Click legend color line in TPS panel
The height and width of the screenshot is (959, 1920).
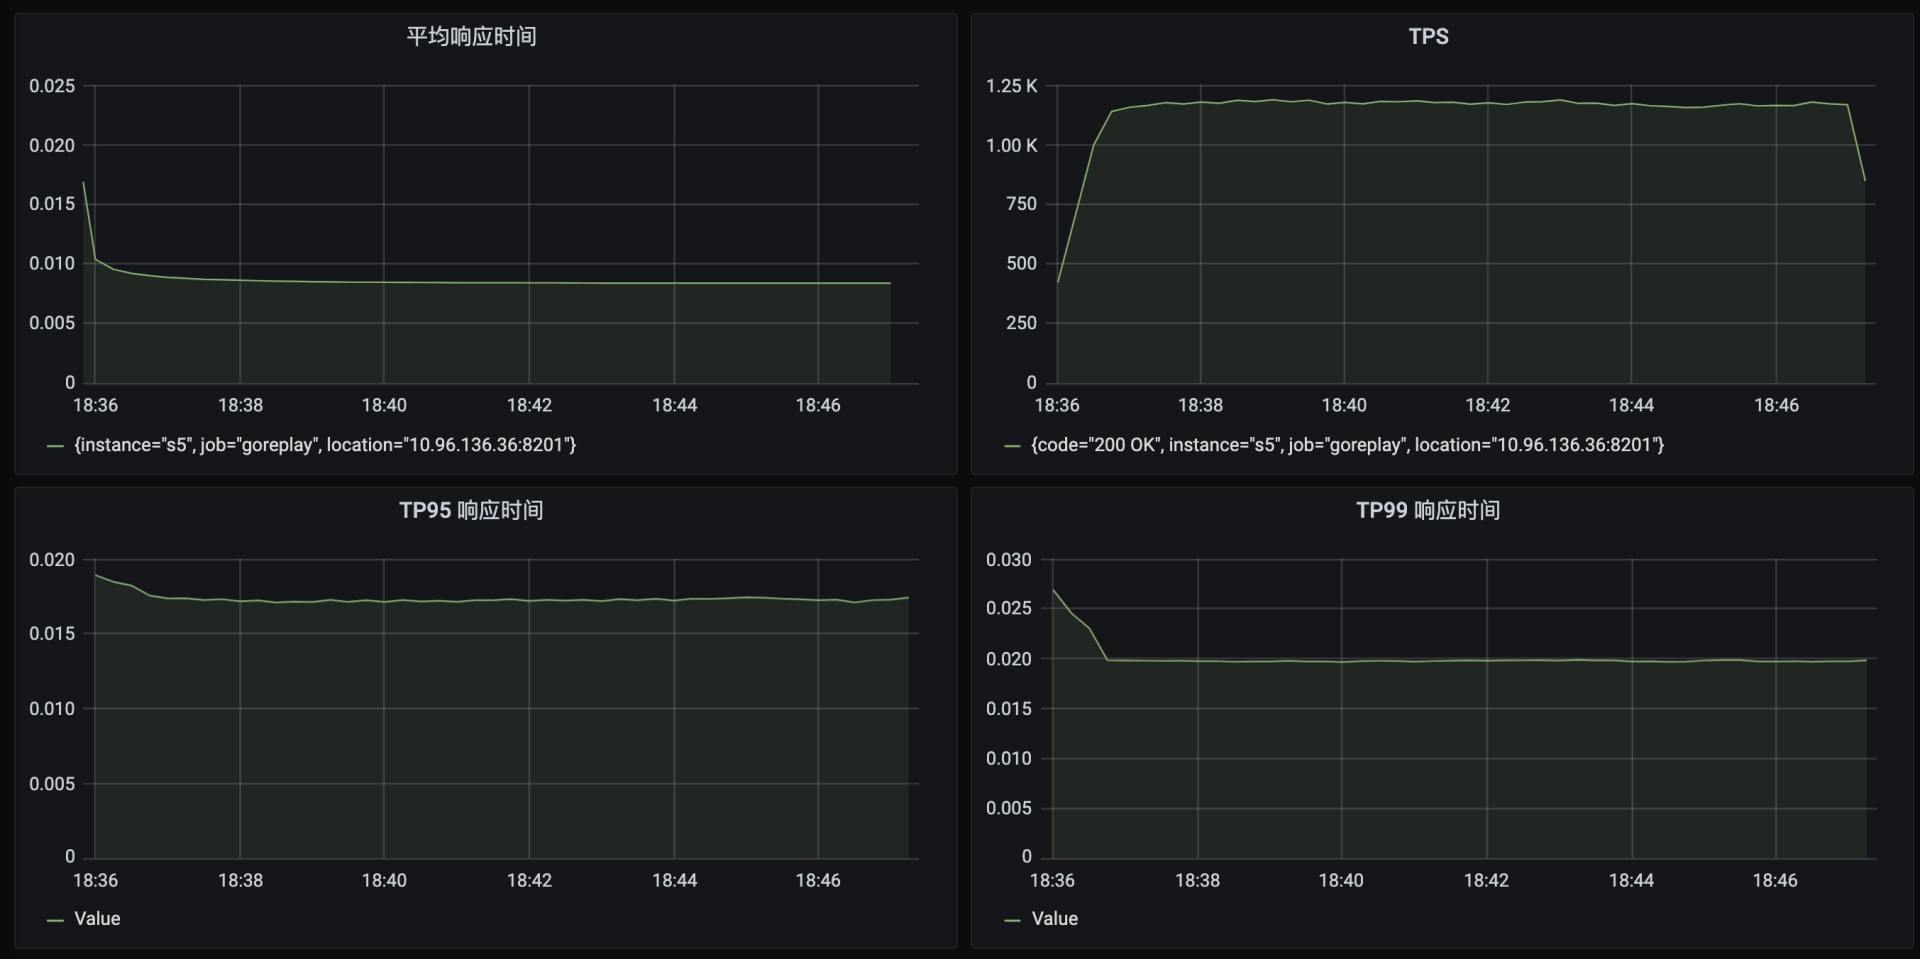point(1012,446)
